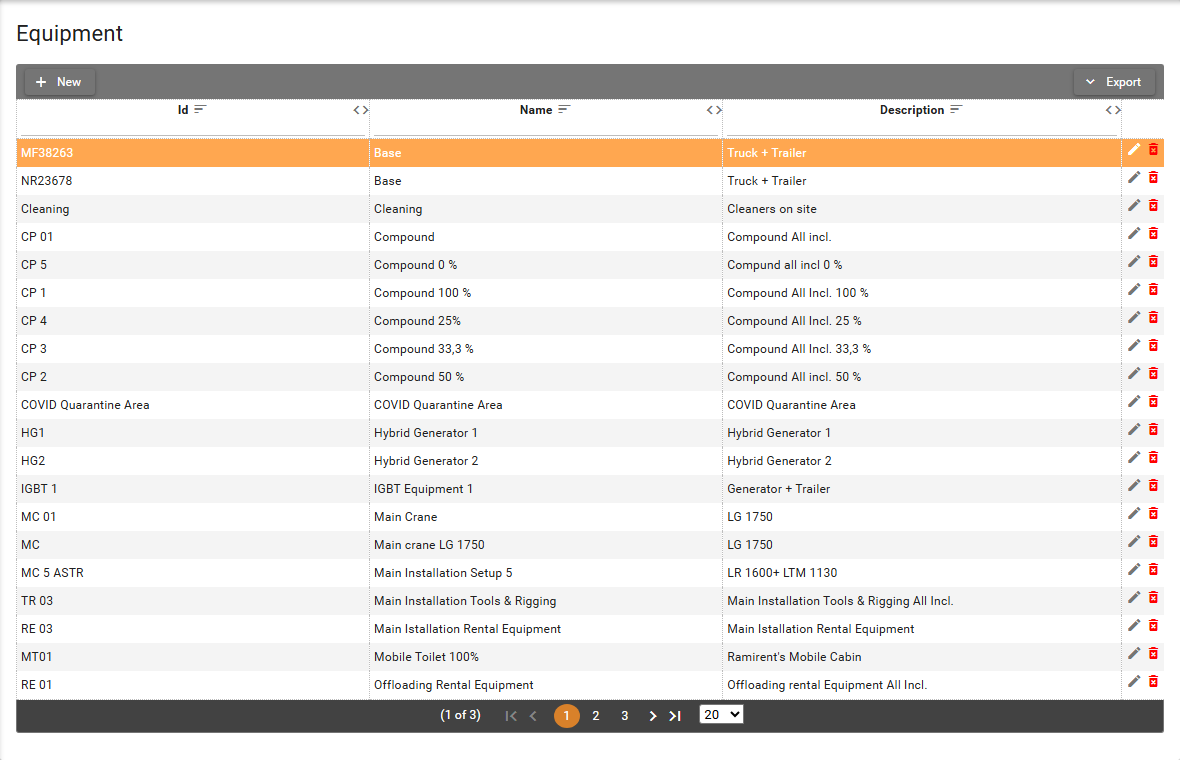Select the COVID Quarantine Area Id cell
This screenshot has width=1180, height=760.
click(x=193, y=405)
